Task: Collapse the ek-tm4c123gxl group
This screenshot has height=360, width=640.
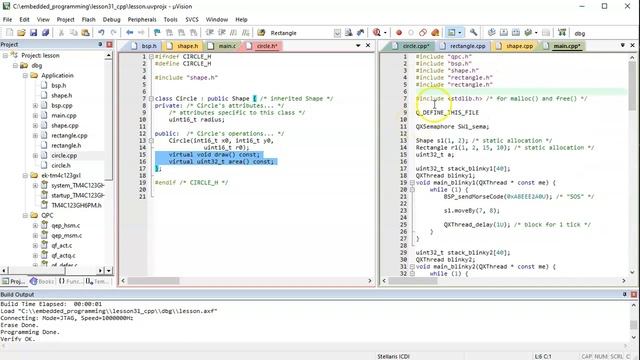Action: pyautogui.click(x=25, y=176)
